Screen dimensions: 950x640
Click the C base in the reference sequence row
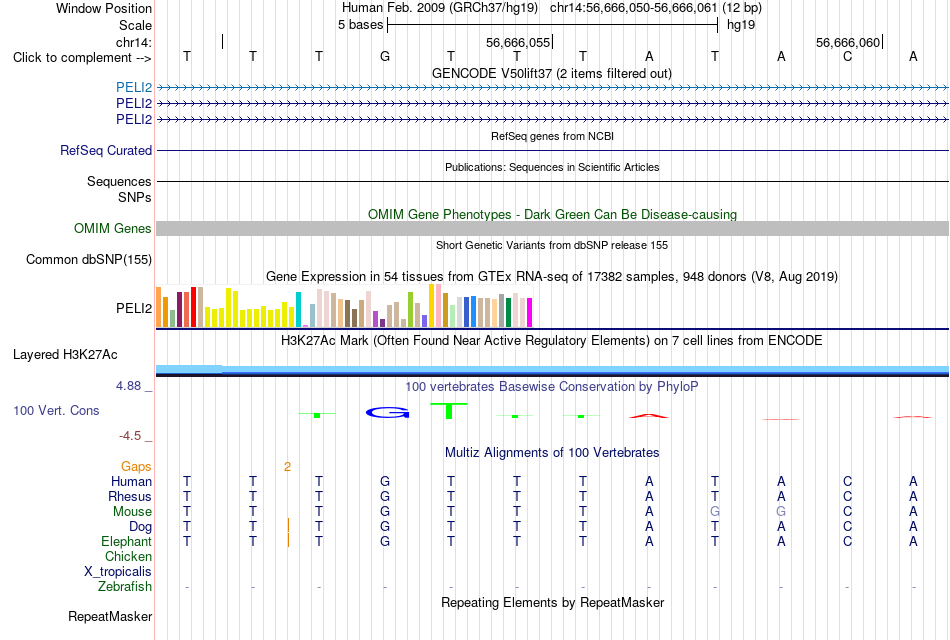847,57
